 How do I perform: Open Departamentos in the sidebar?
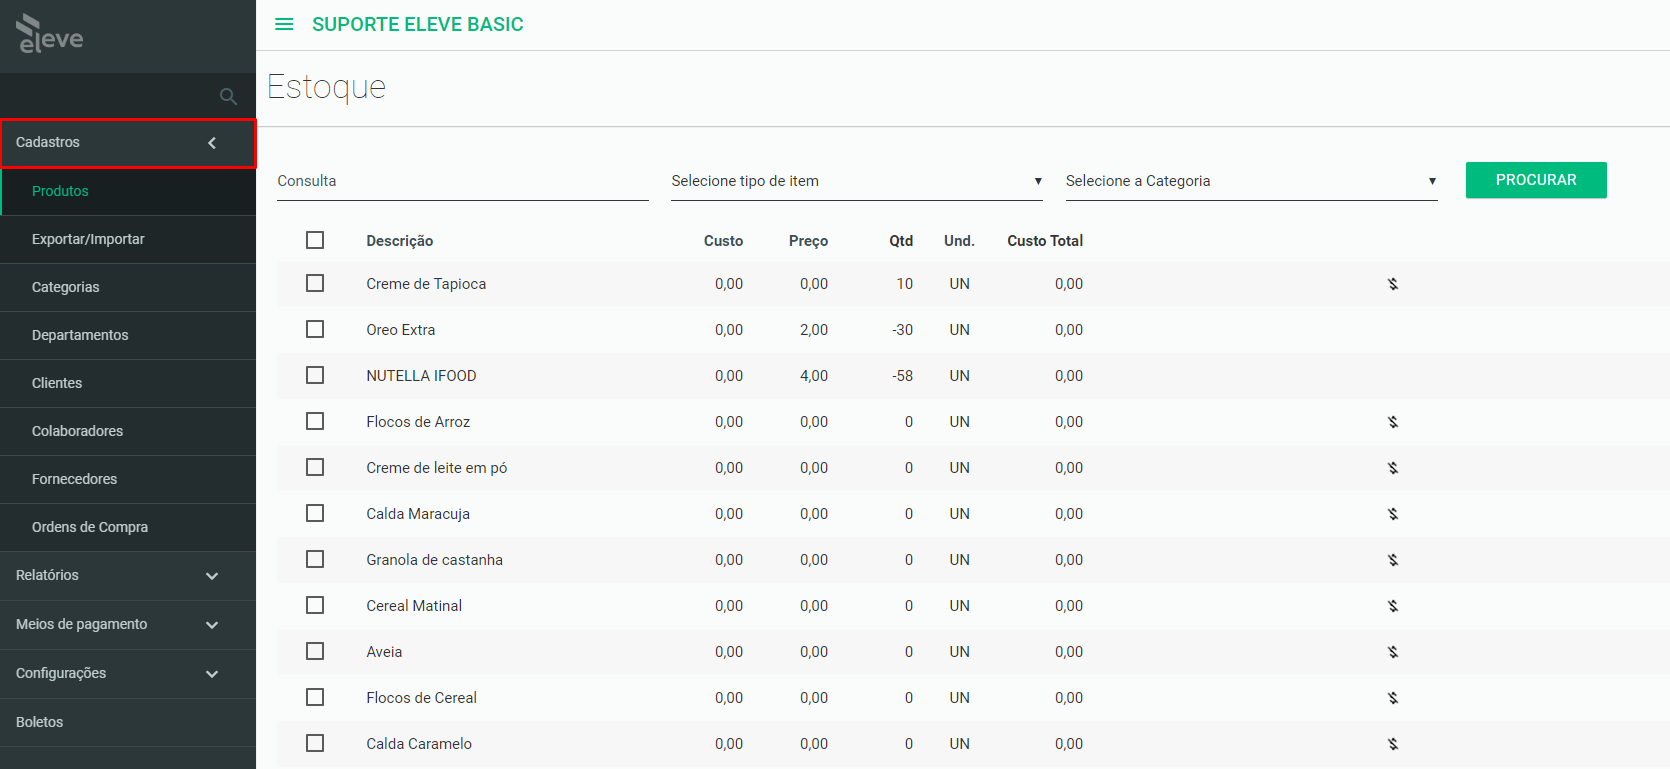[x=128, y=335]
